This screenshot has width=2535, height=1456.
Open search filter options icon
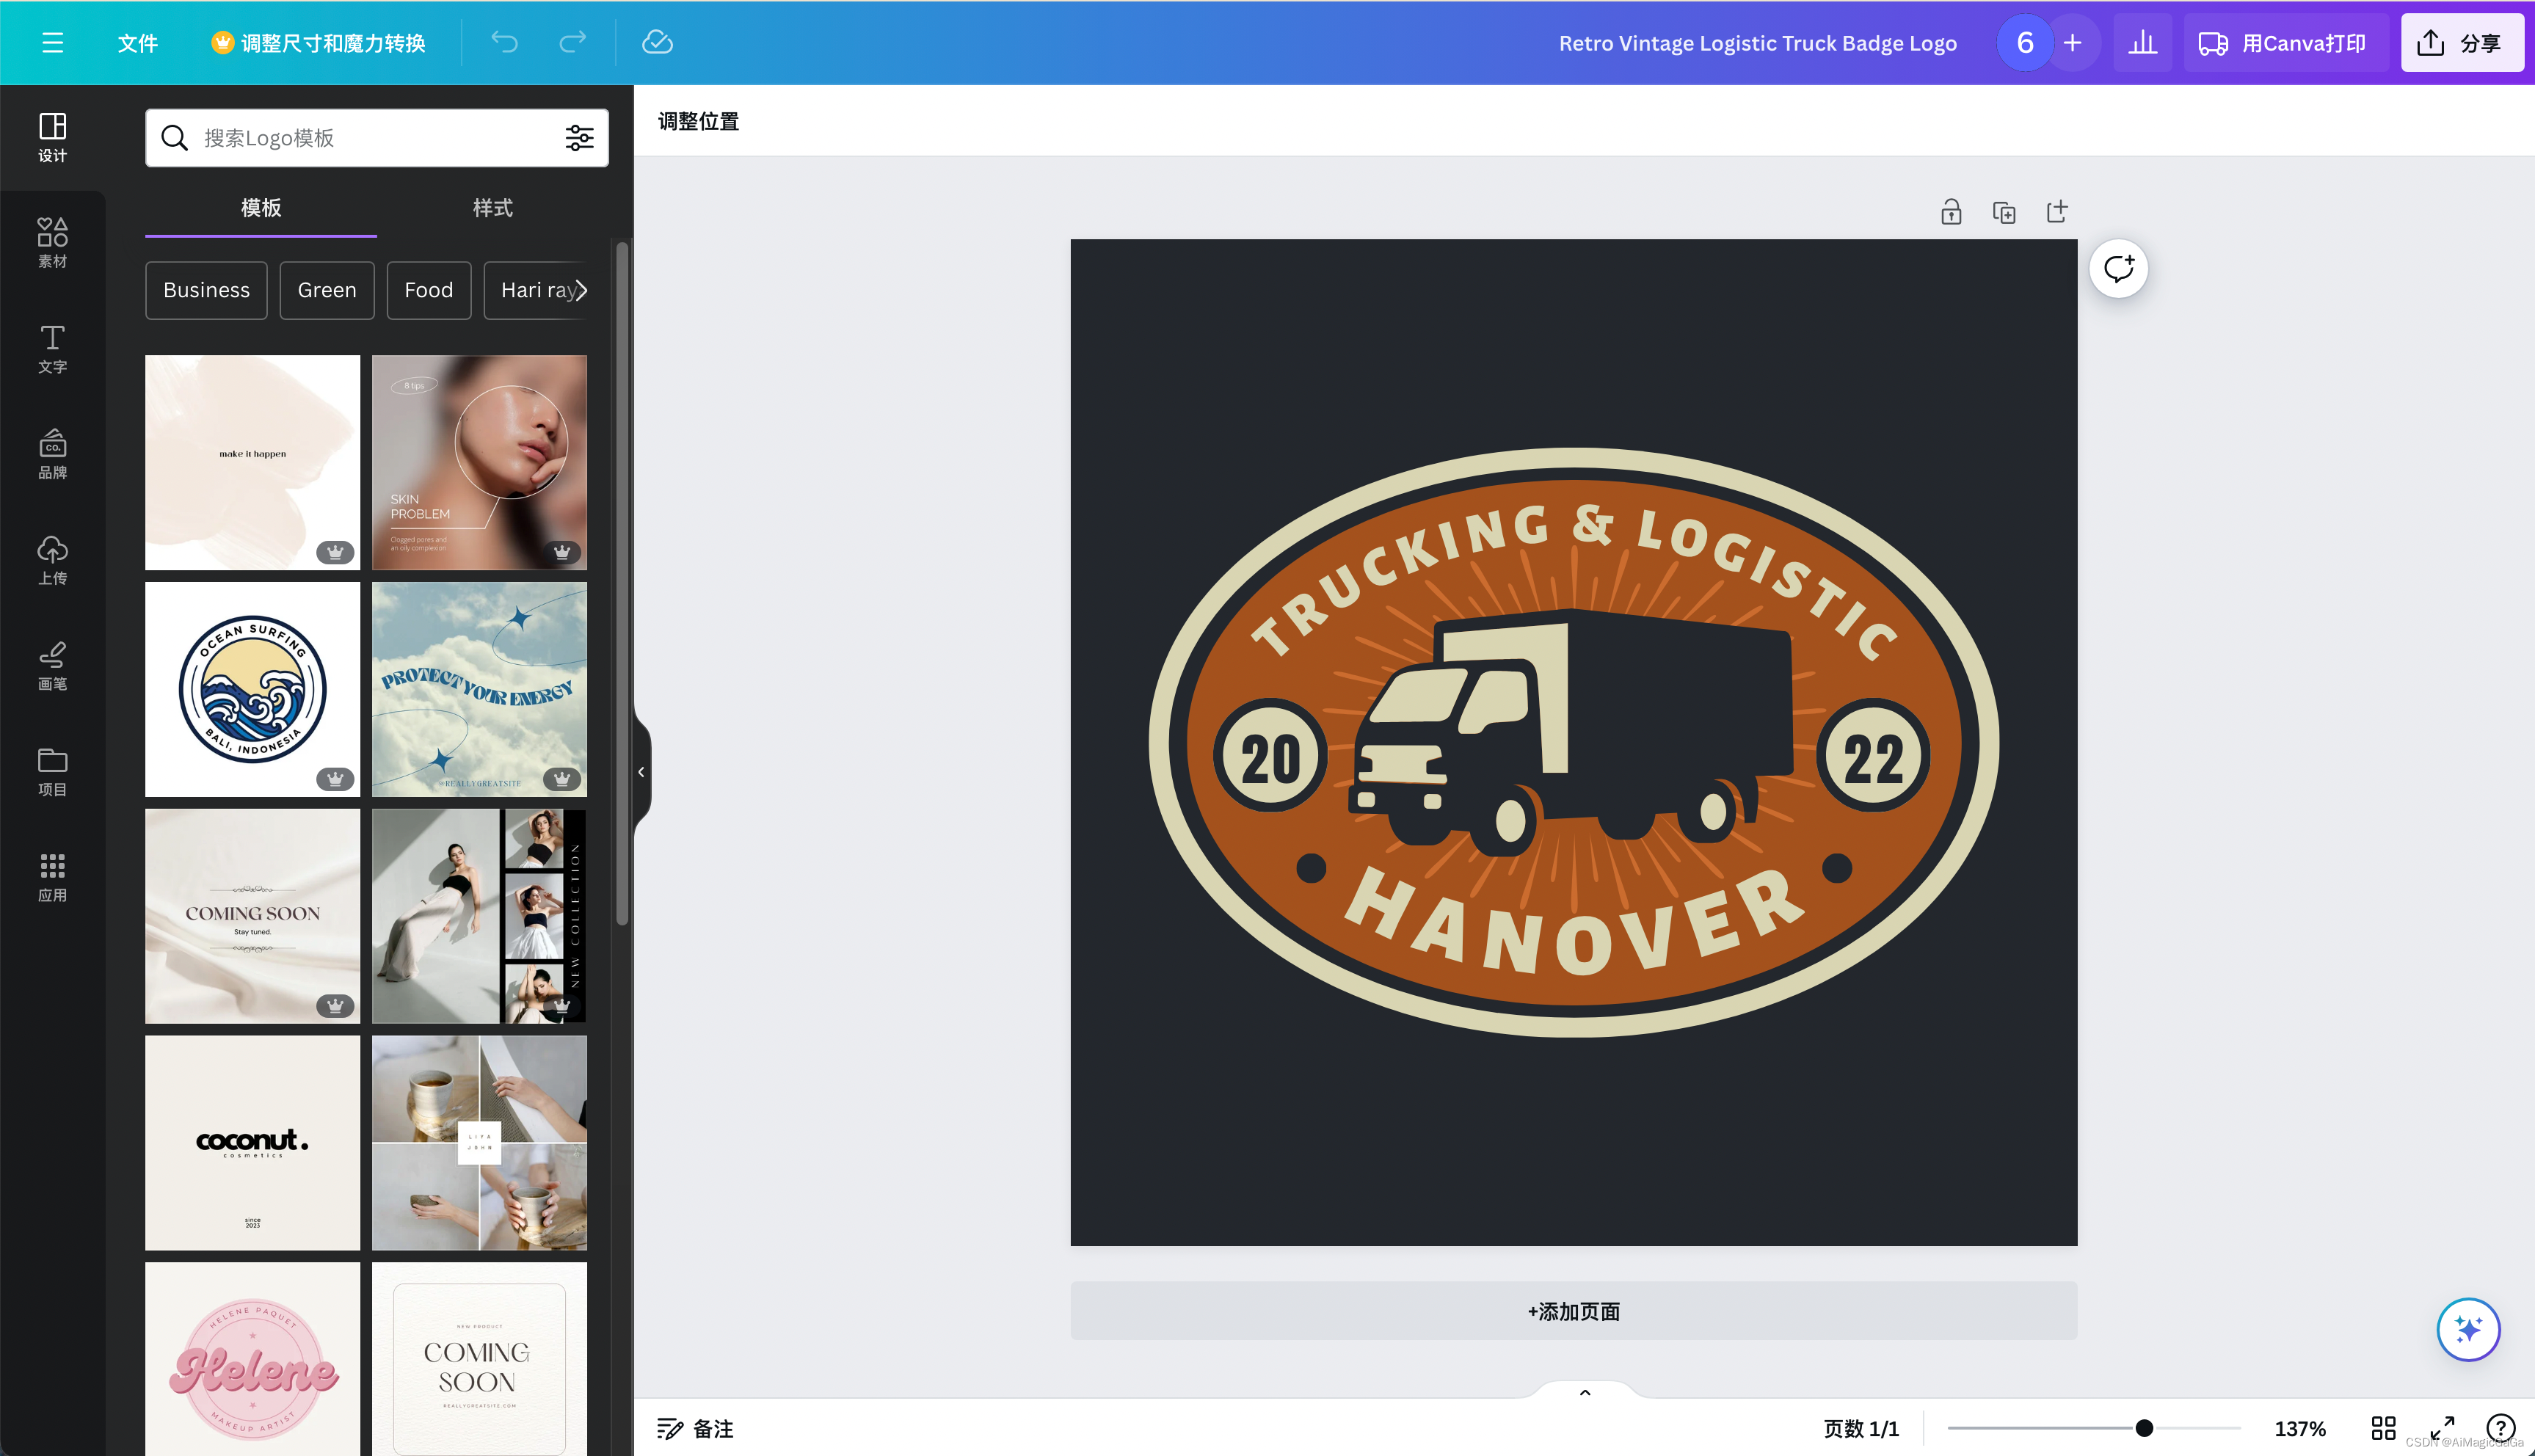(x=579, y=138)
